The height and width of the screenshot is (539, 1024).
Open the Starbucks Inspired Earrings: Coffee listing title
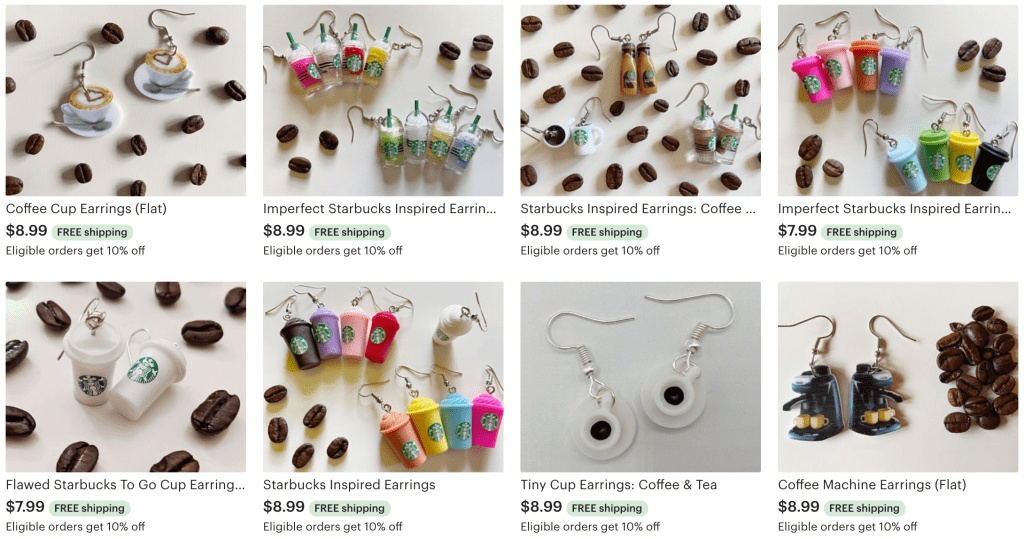tap(638, 209)
